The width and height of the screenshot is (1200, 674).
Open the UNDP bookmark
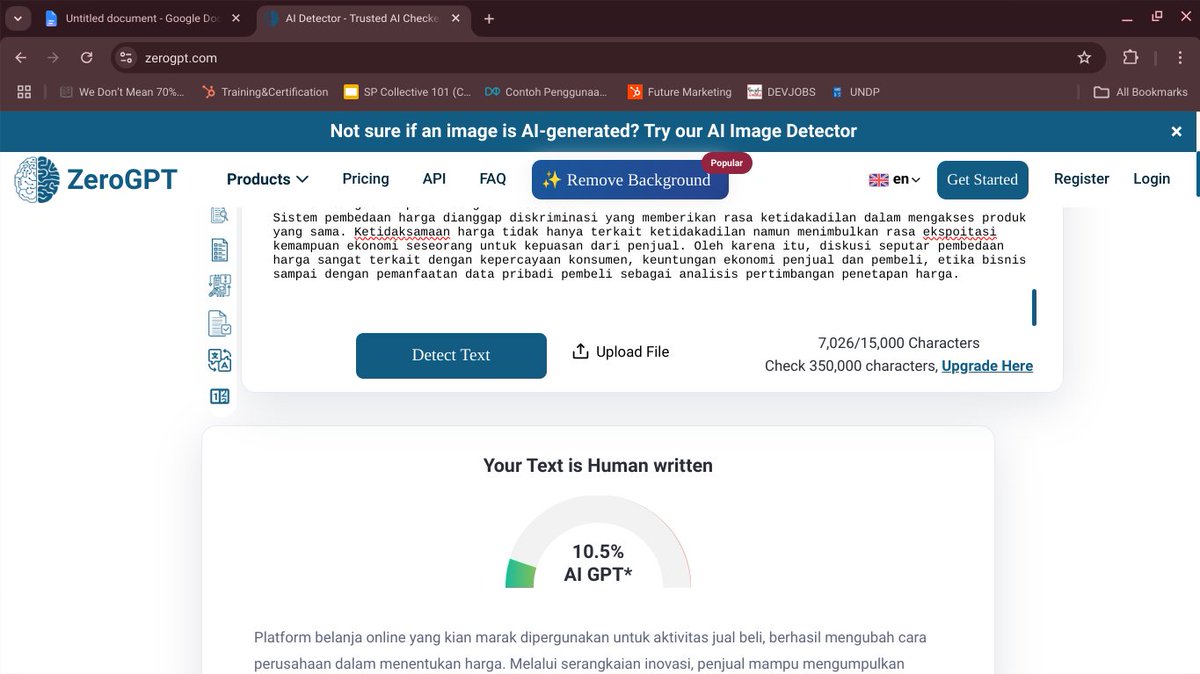click(x=855, y=92)
